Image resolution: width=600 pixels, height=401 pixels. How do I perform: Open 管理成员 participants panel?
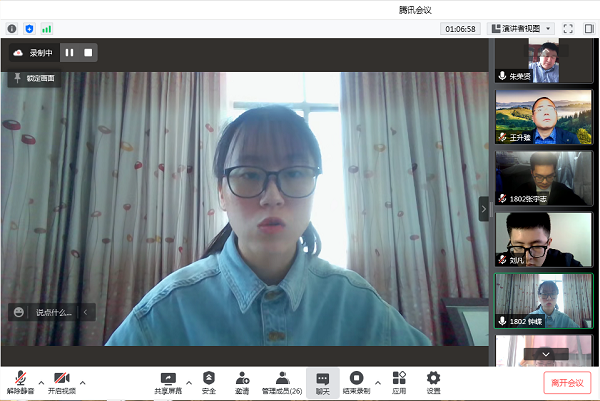tap(282, 381)
